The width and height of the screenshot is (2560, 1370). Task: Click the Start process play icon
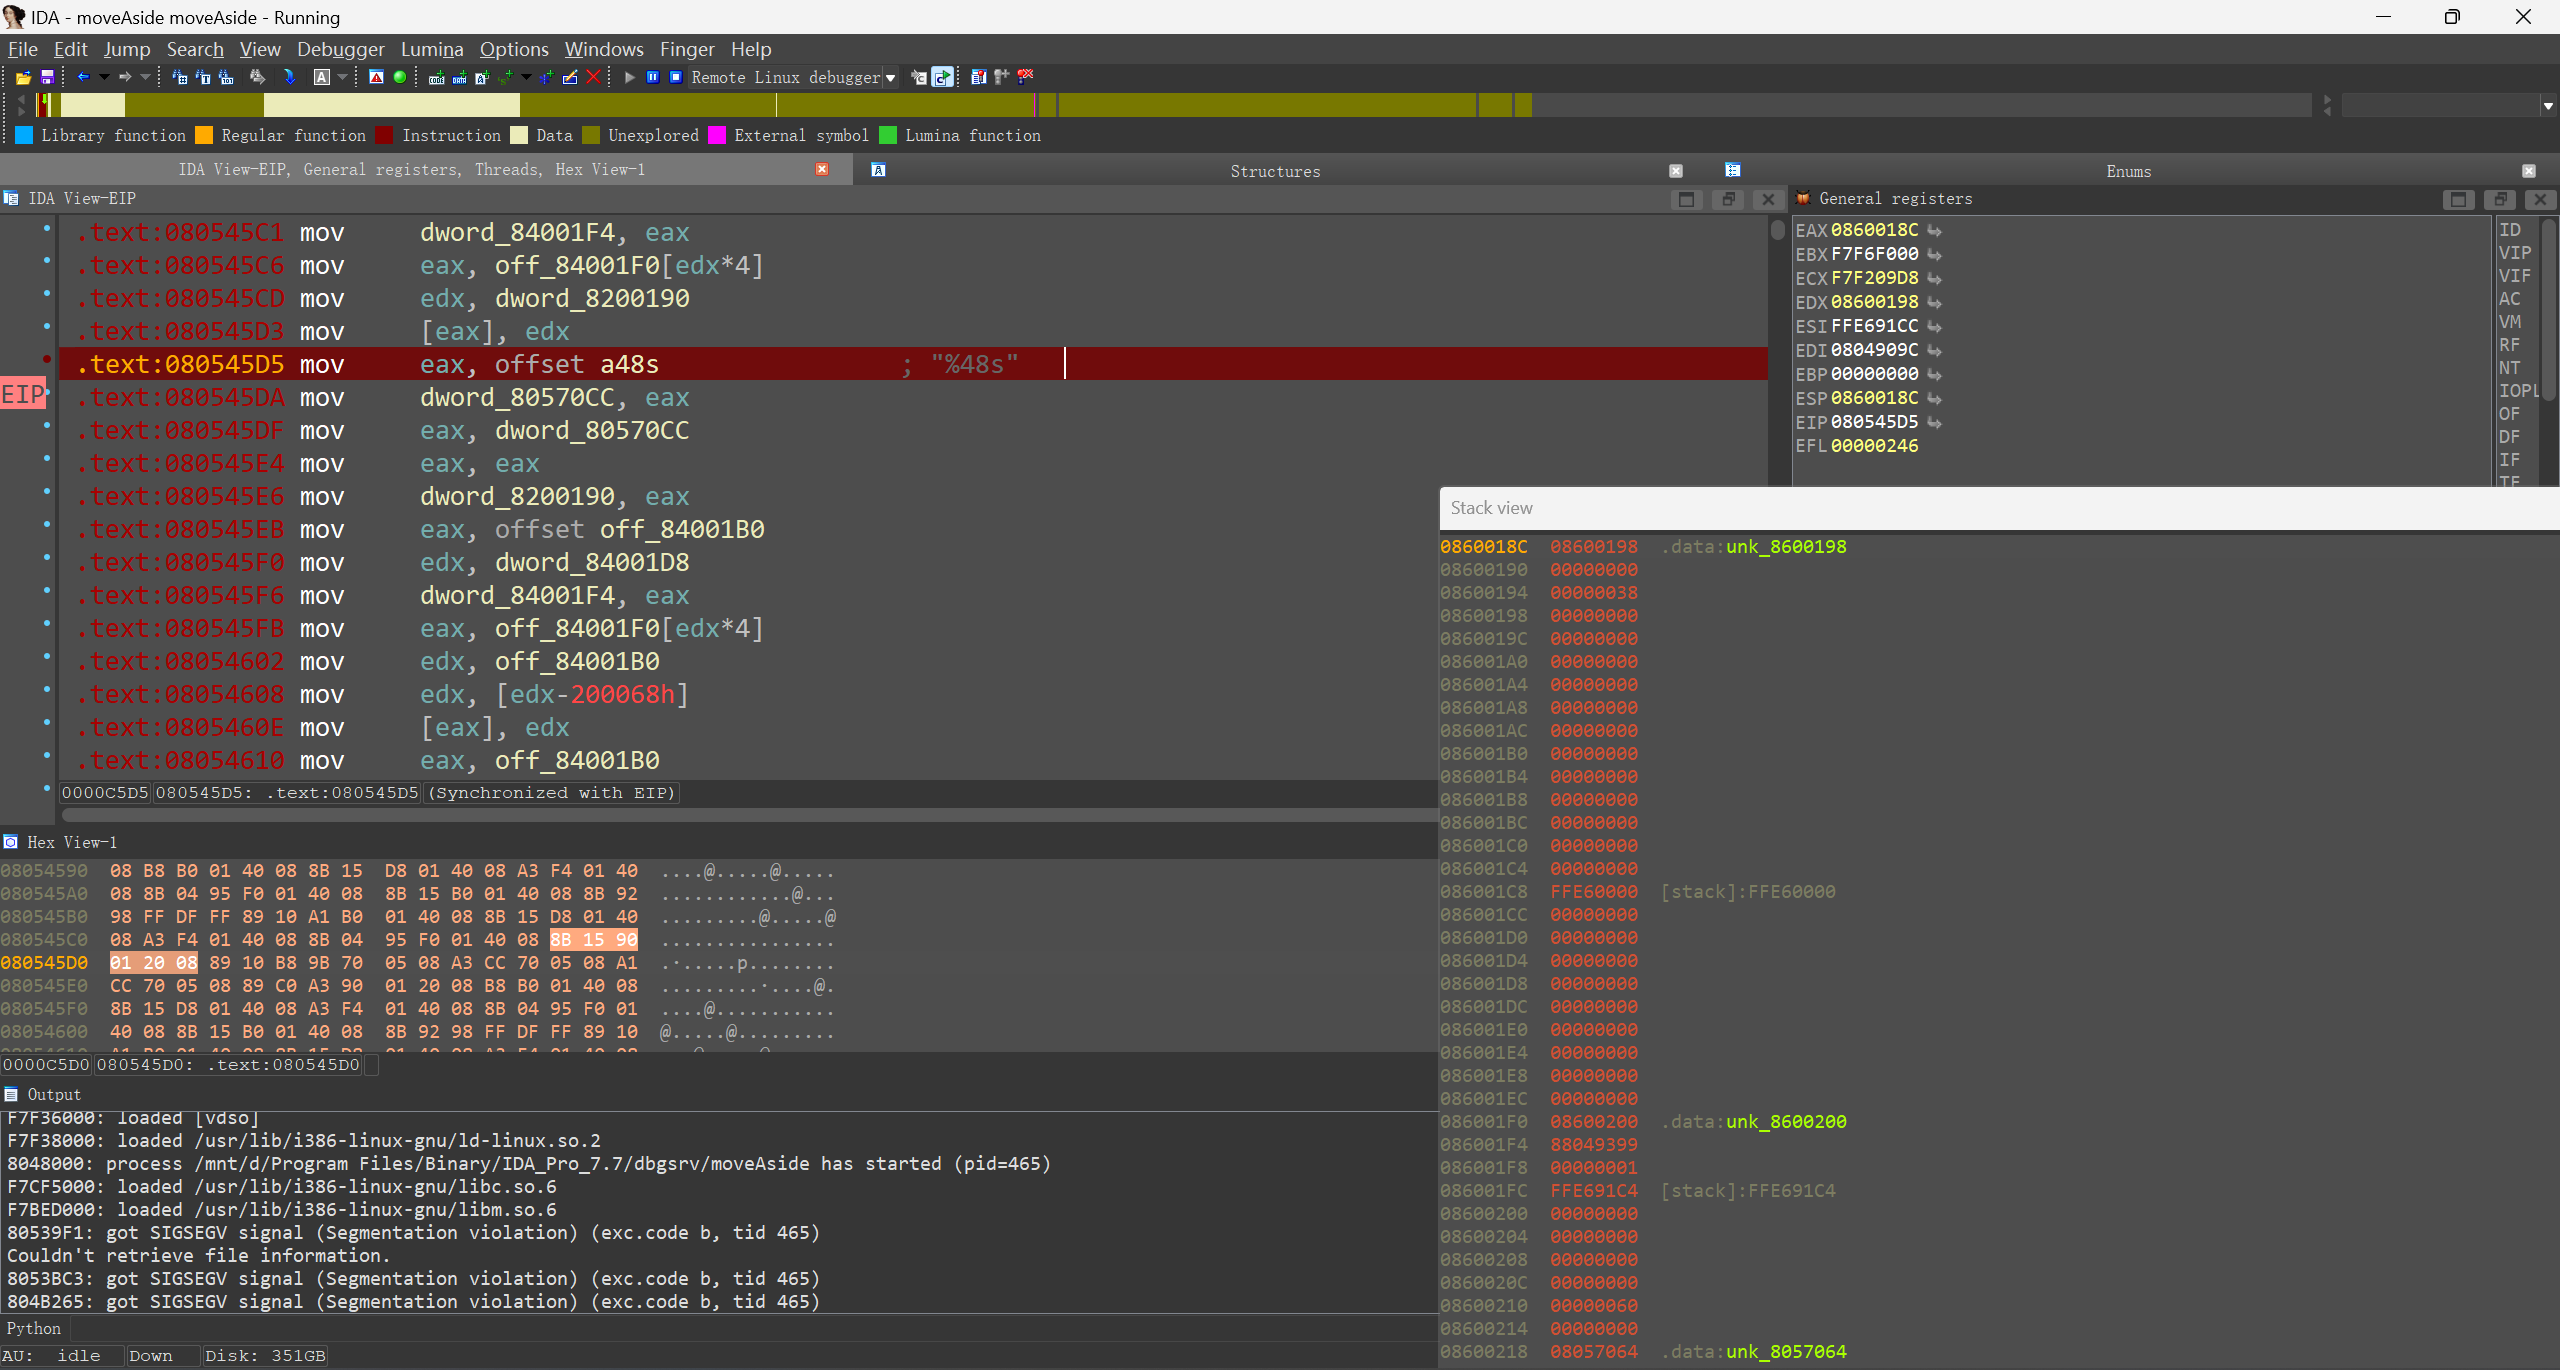click(629, 77)
